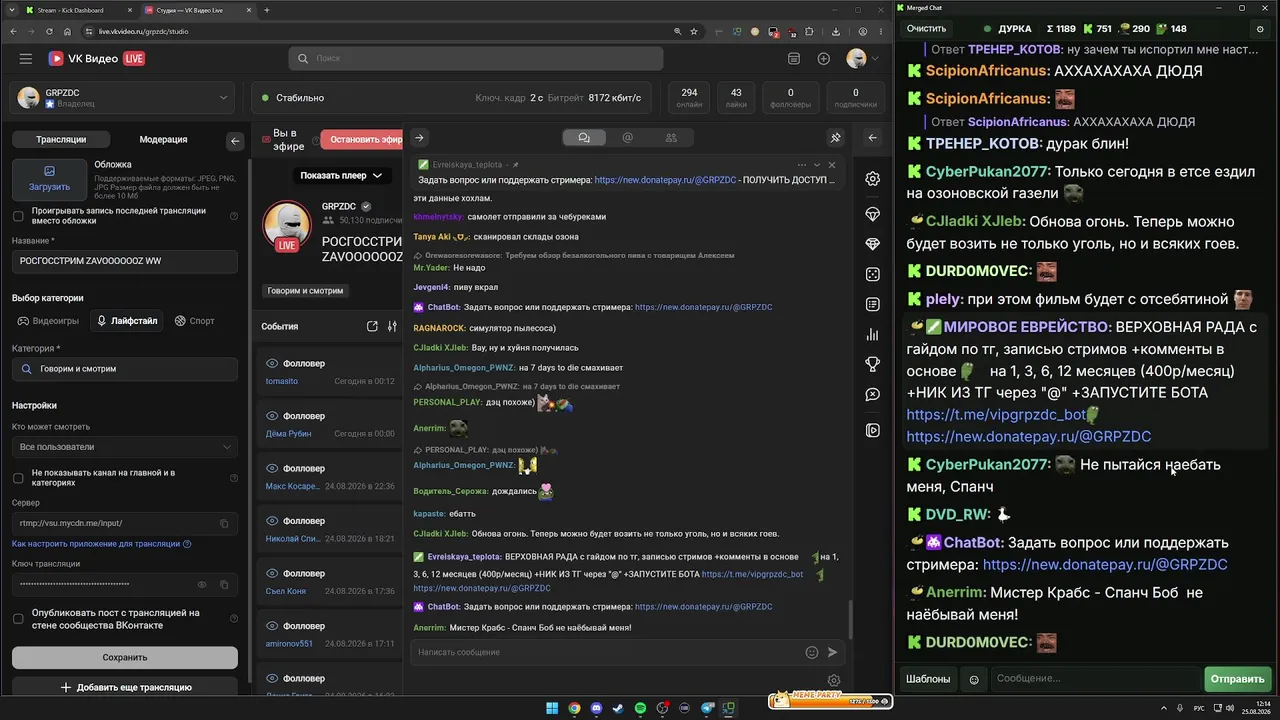This screenshot has height=720, width=1280.
Task: Open the t.me/vipgrpzdc_bot link in Merged Chat
Action: point(996,415)
